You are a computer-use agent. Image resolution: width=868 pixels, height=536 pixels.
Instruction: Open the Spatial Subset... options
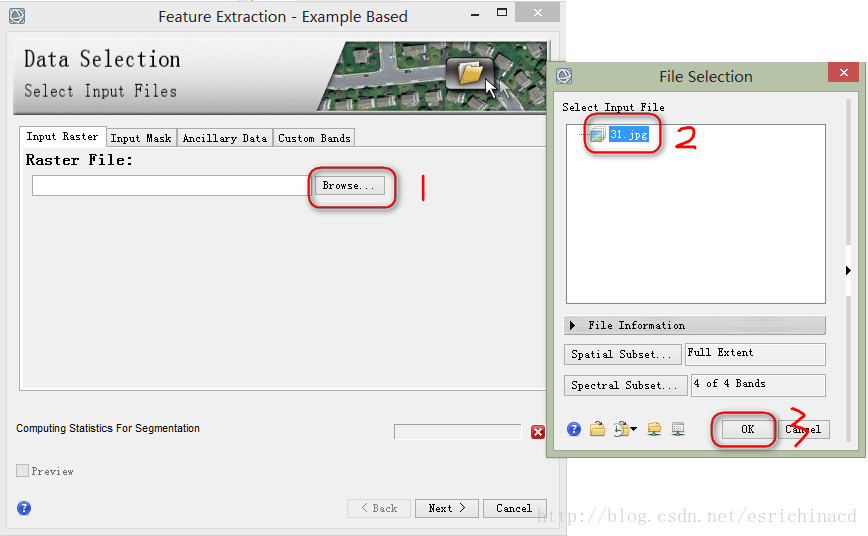click(622, 354)
